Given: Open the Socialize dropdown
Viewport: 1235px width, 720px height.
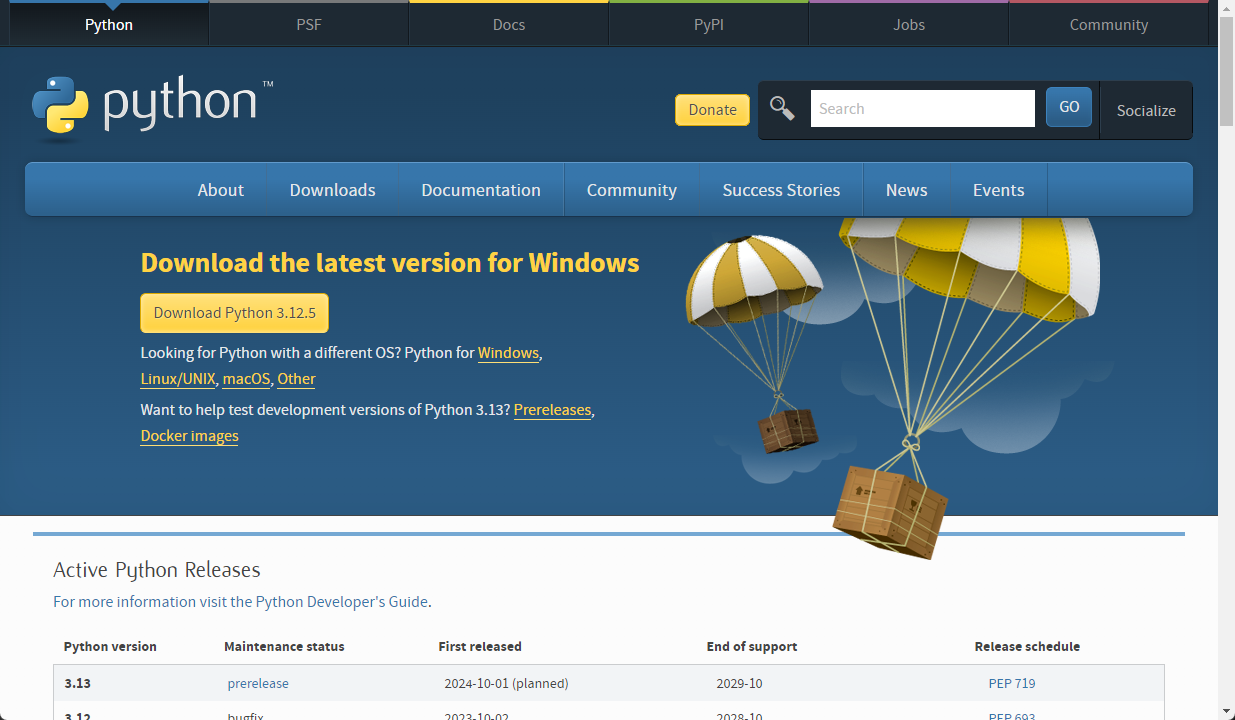Looking at the screenshot, I should 1145,111.
